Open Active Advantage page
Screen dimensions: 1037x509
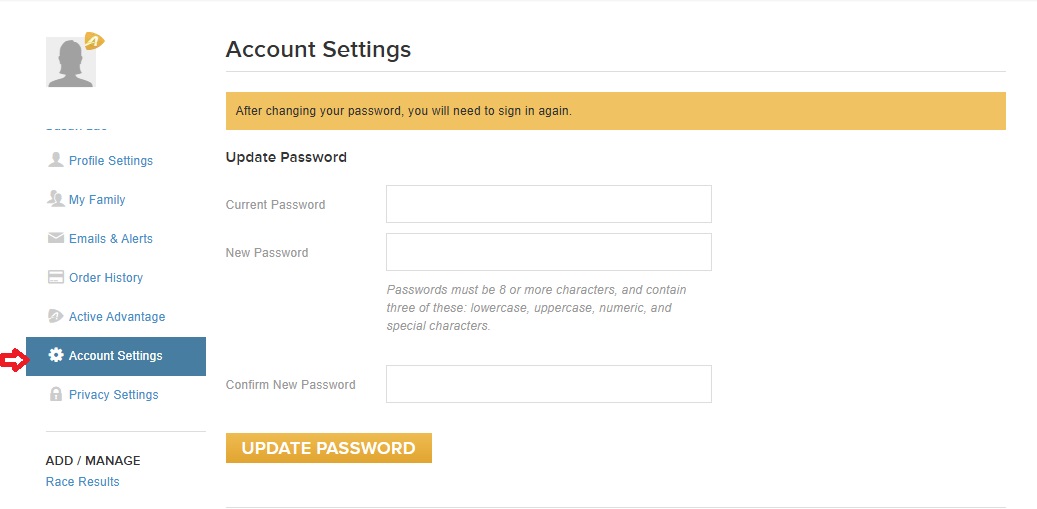coord(117,317)
